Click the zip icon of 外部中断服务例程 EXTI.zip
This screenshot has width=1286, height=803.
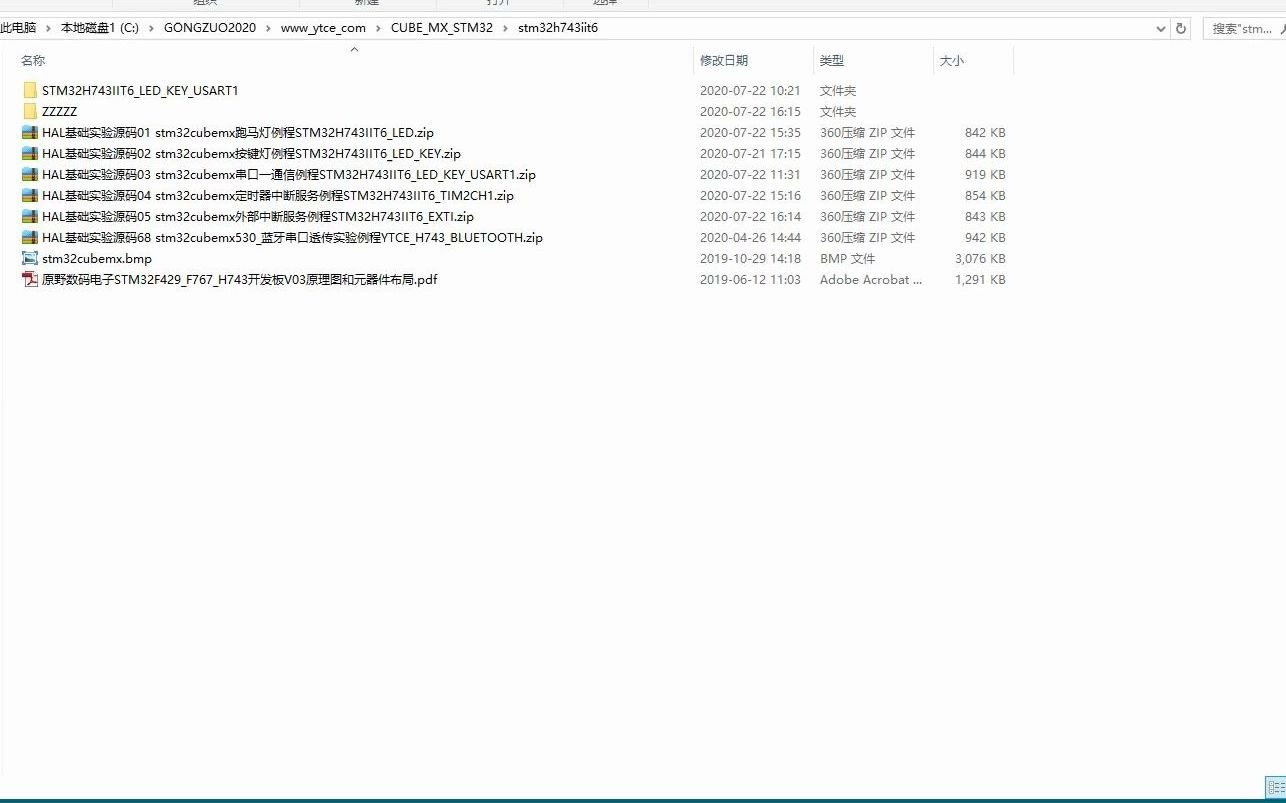30,217
